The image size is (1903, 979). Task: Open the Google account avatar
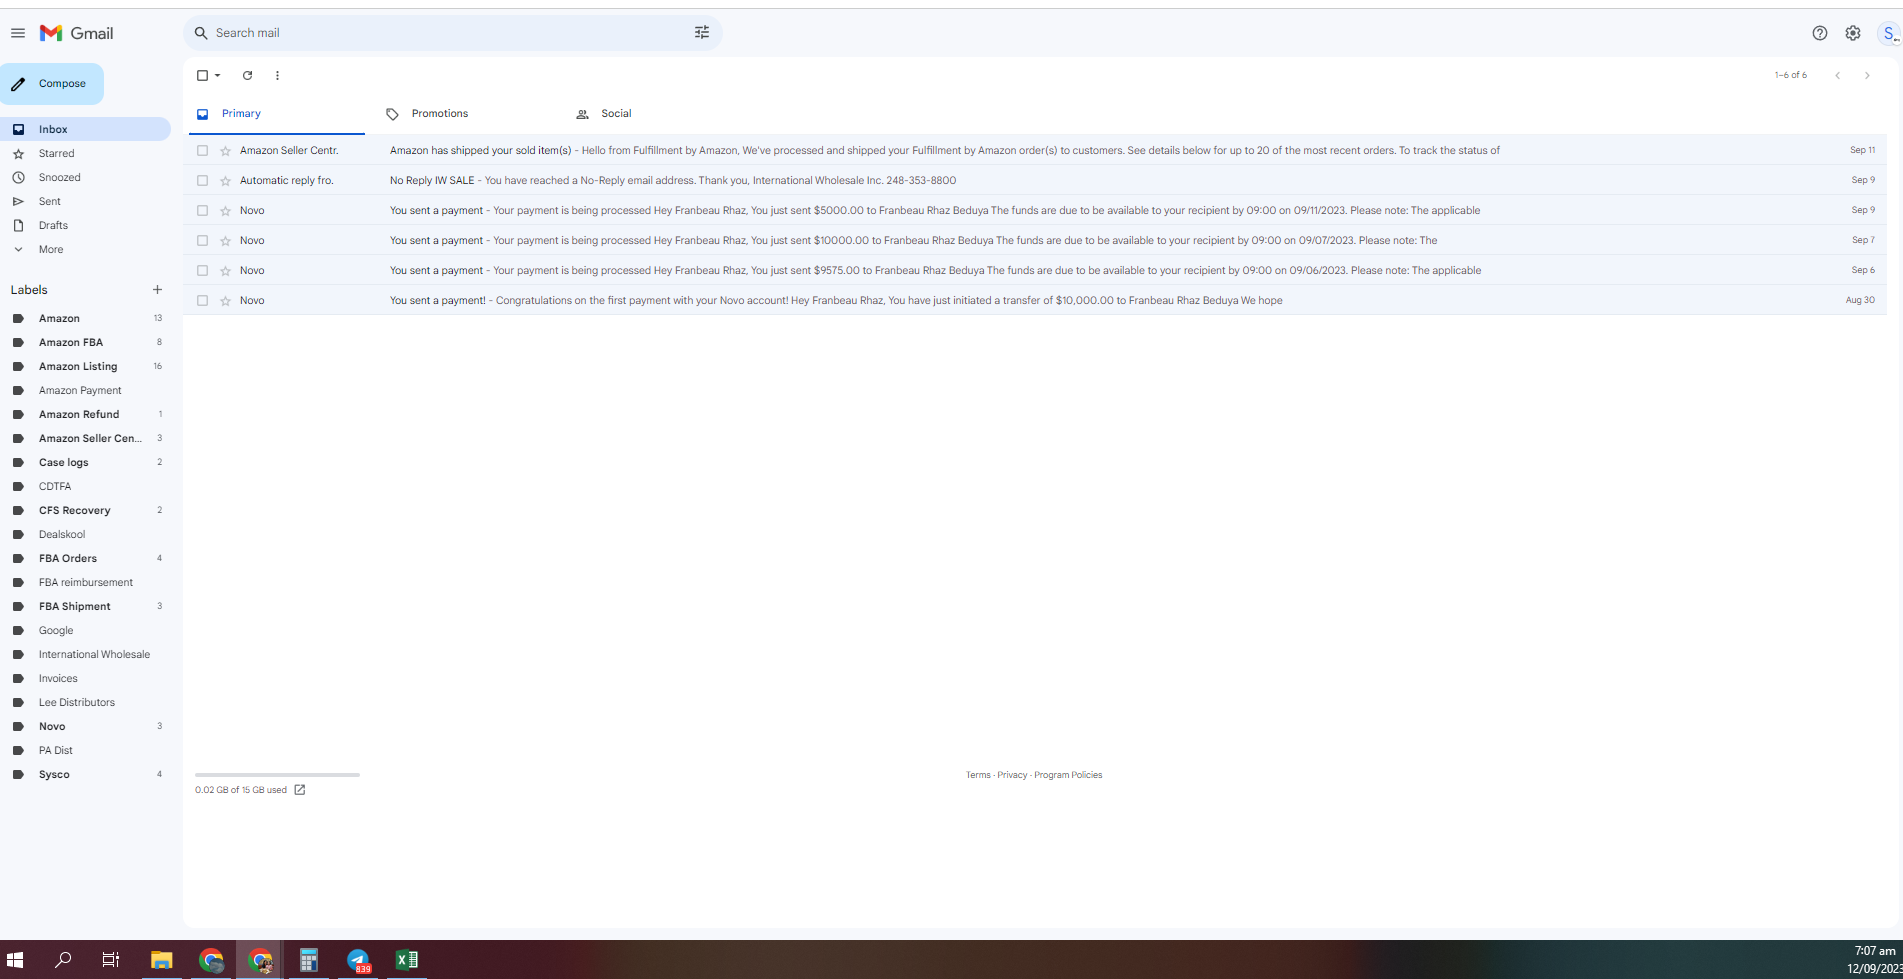pos(1890,33)
